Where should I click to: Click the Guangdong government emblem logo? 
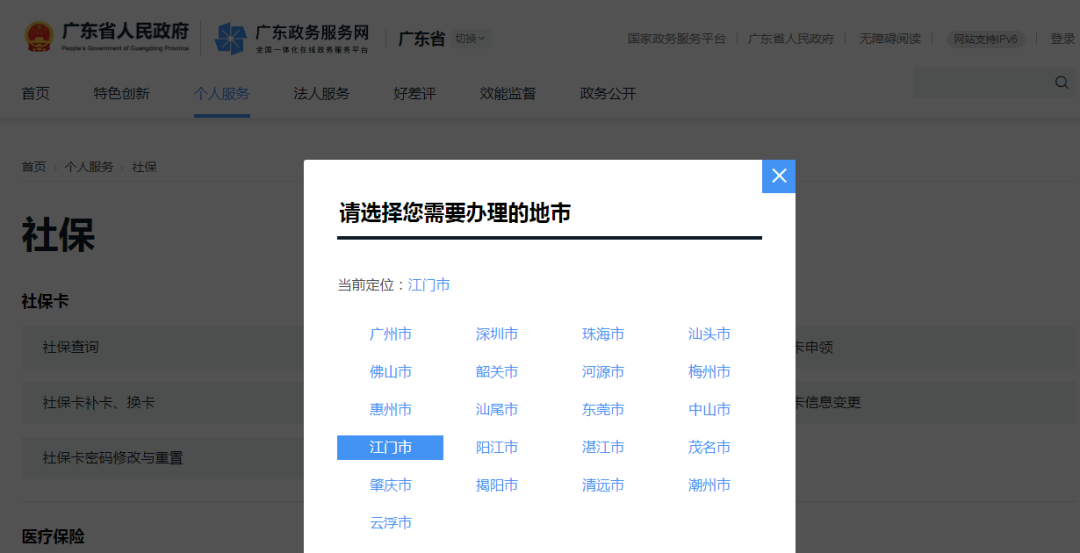pos(39,37)
